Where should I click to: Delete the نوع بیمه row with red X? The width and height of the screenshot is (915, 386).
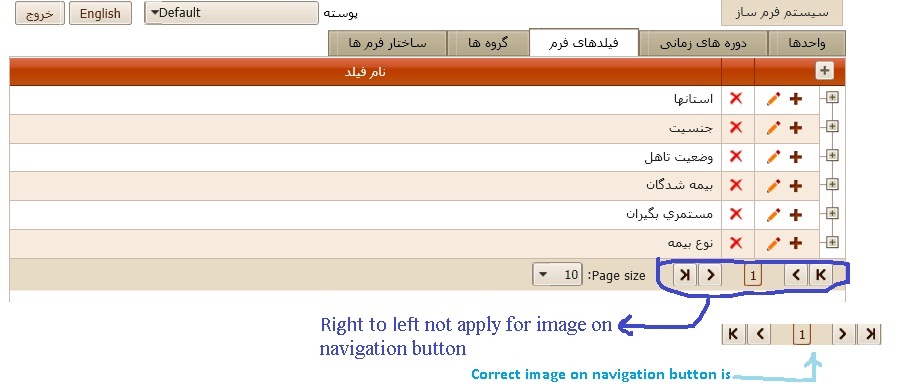(x=736, y=243)
